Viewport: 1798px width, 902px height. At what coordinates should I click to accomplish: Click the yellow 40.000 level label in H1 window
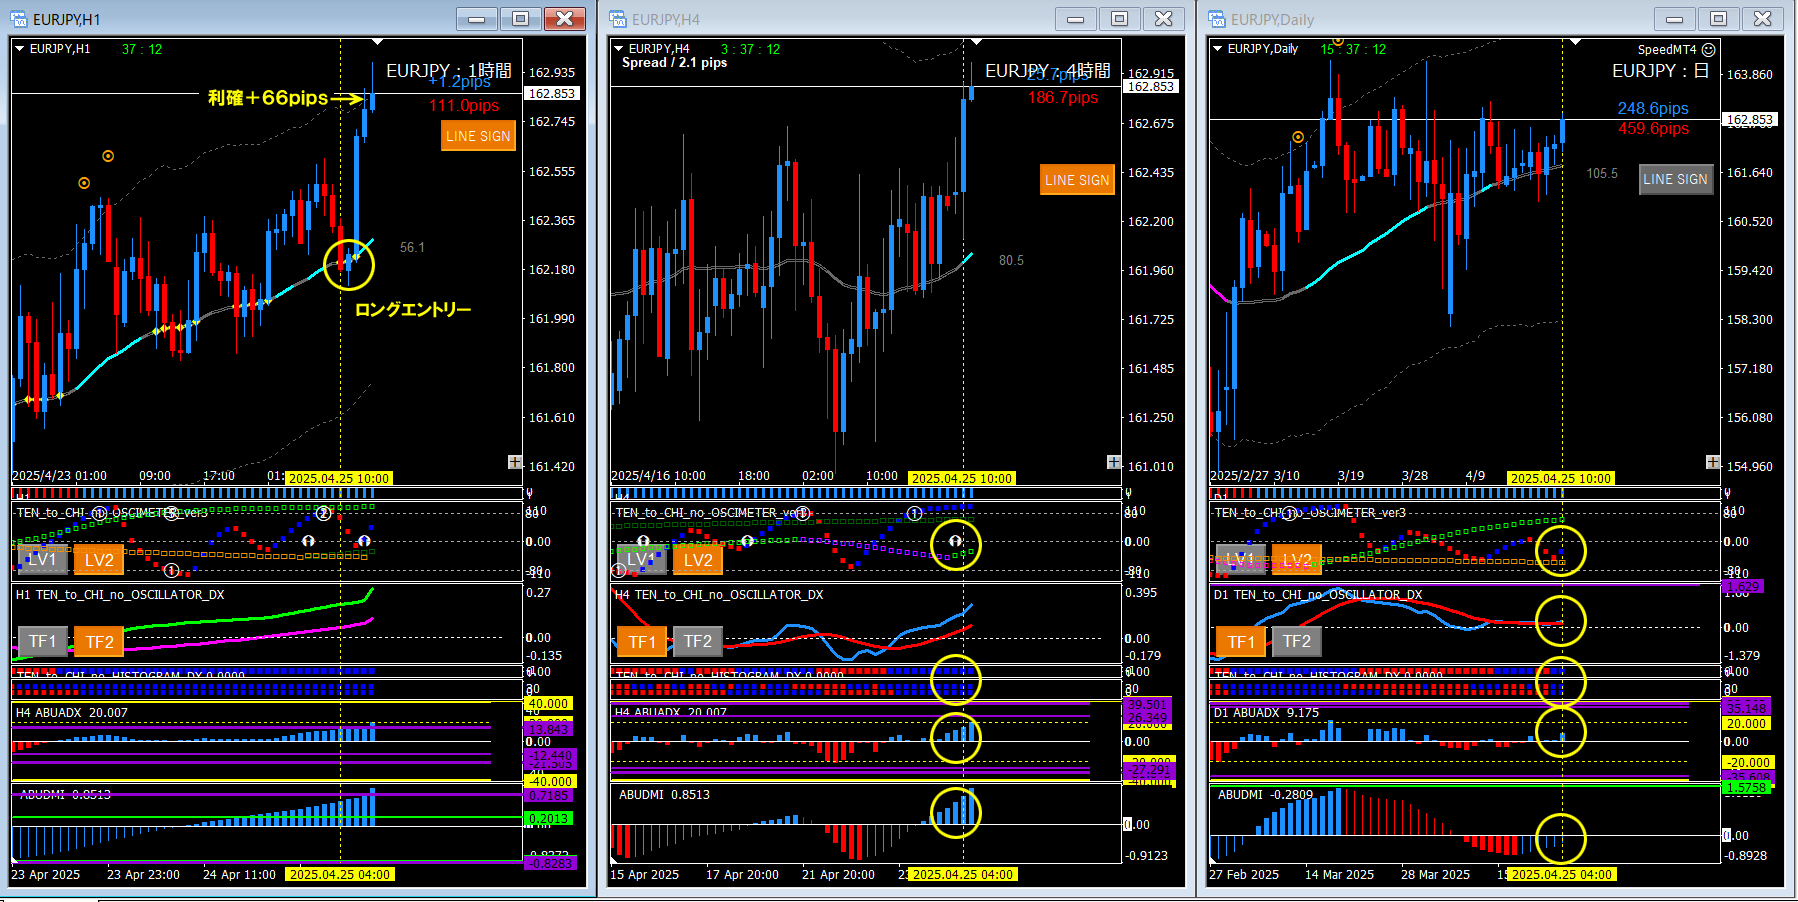tap(549, 704)
